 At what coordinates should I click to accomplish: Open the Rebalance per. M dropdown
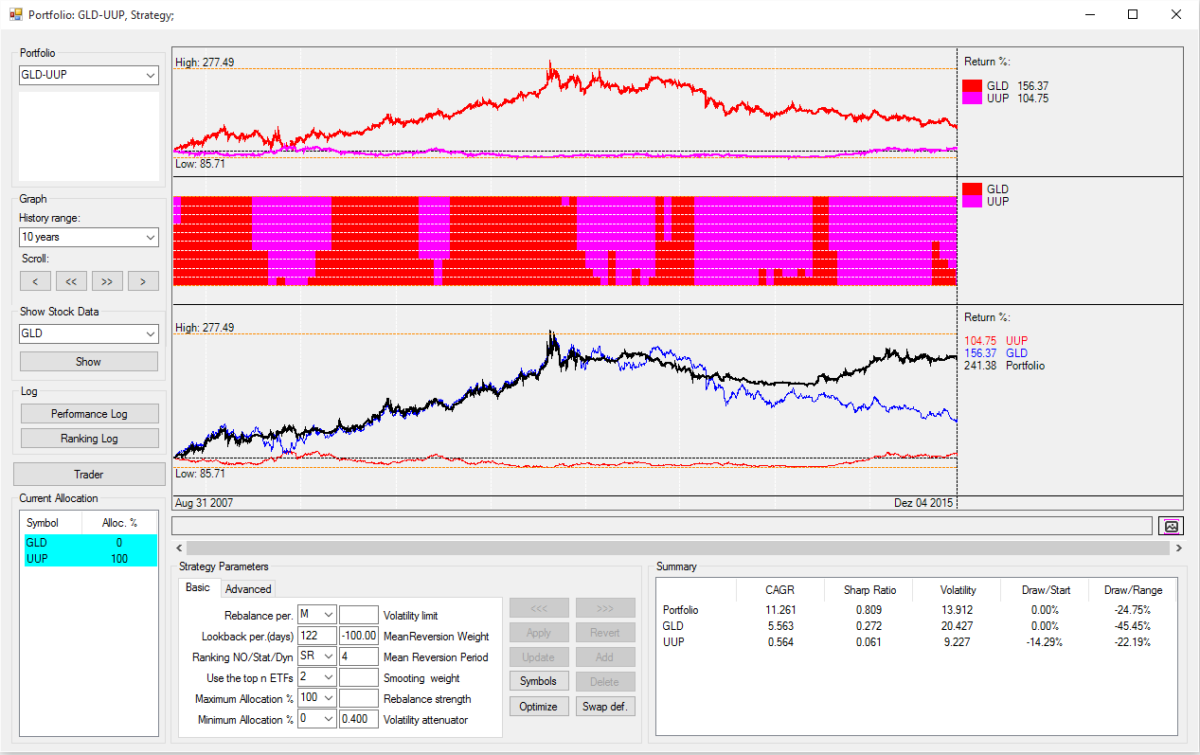coord(317,615)
